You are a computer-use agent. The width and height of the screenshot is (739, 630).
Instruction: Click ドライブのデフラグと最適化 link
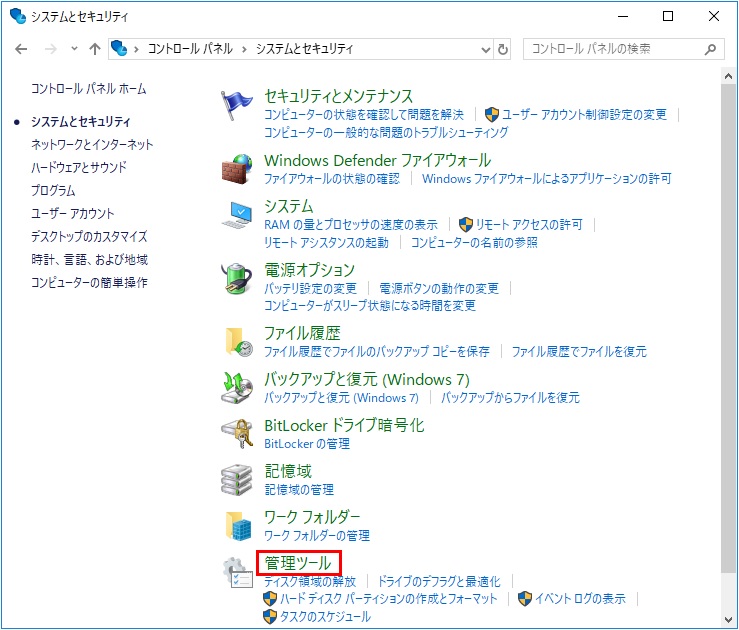click(439, 581)
